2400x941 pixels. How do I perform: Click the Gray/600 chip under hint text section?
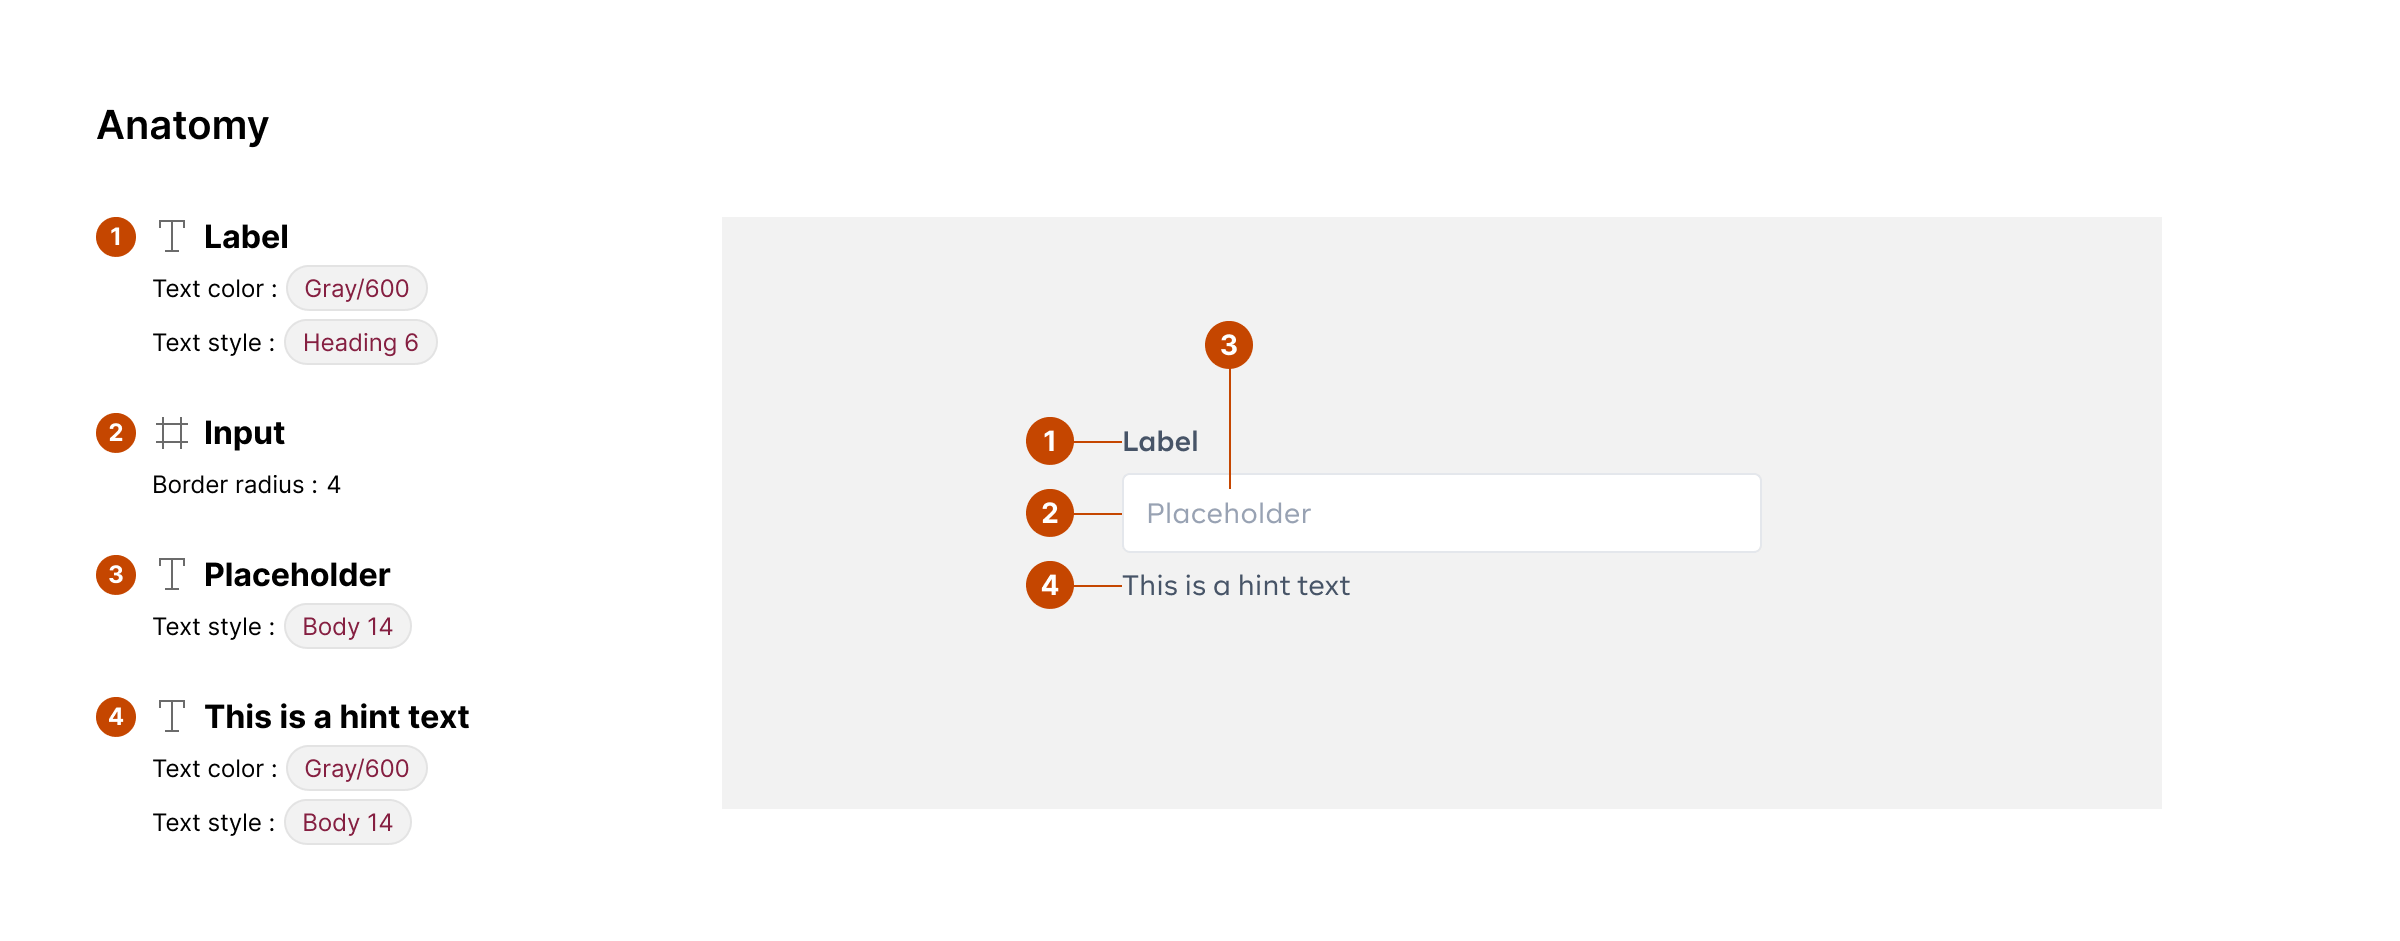[x=357, y=768]
